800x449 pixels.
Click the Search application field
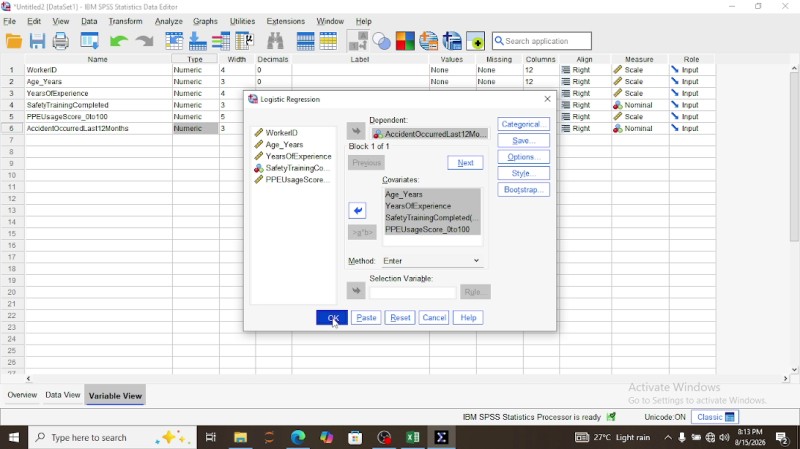(x=542, y=41)
